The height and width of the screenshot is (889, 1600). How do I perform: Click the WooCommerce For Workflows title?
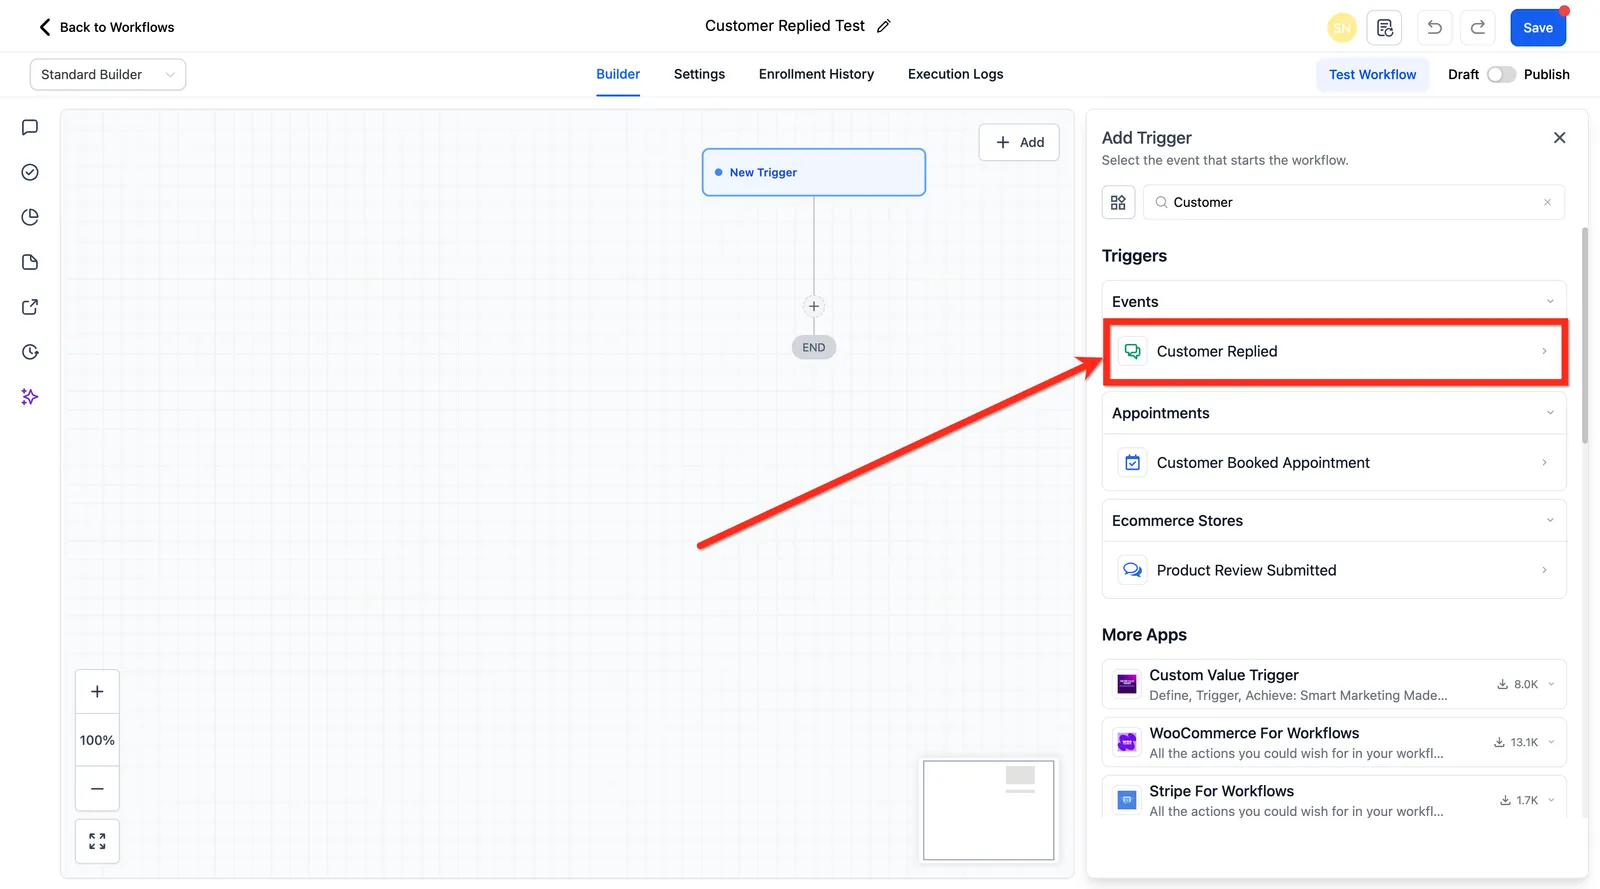(1254, 733)
